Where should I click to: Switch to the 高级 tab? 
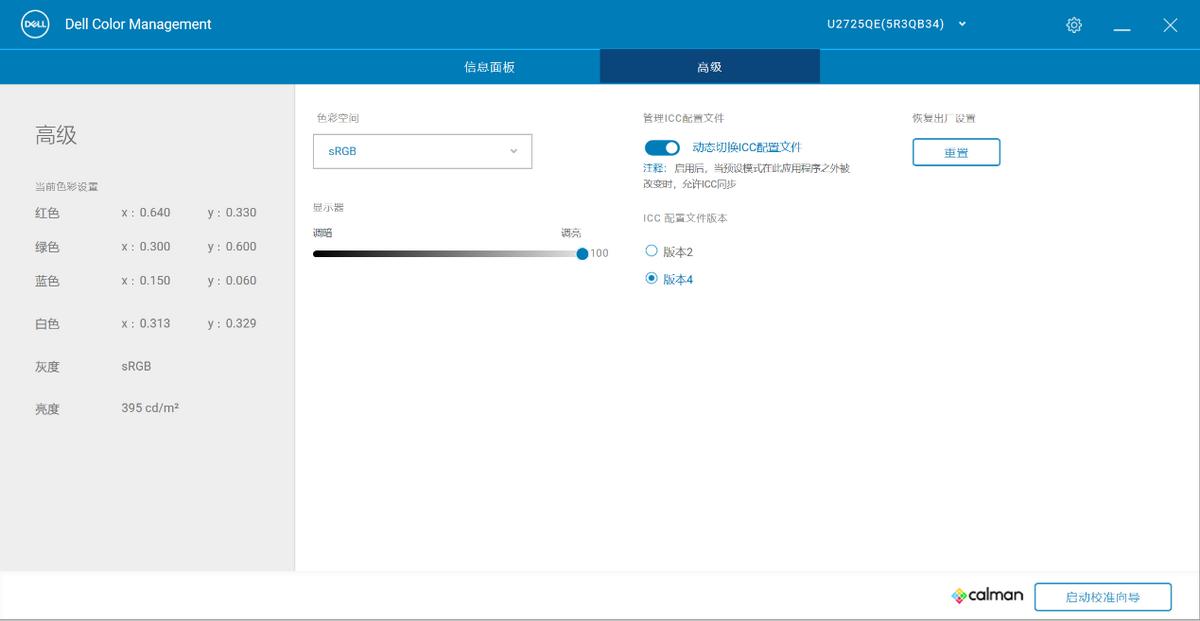click(710, 67)
